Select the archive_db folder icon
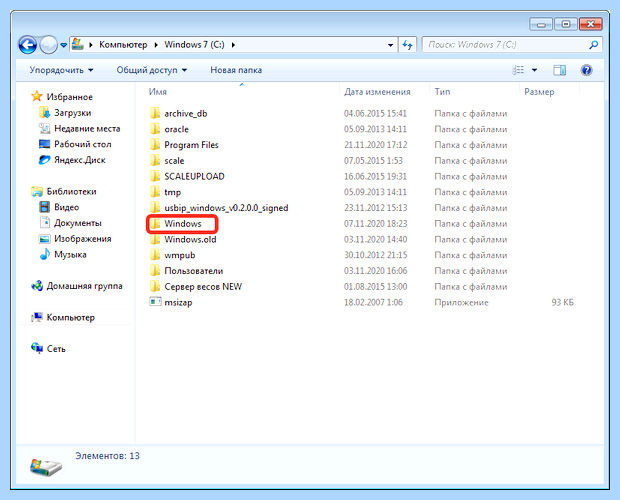Viewport: 620px width, 500px height. (155, 113)
